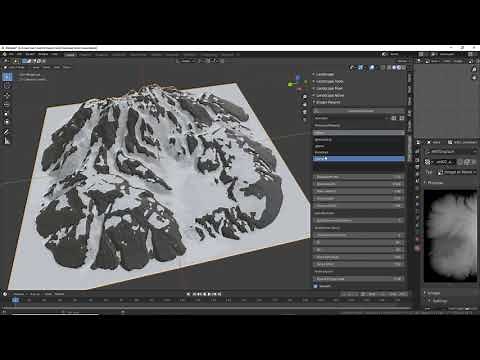
Task: Toggle the checked checkbox at operator panel bottom
Action: (x=316, y=286)
